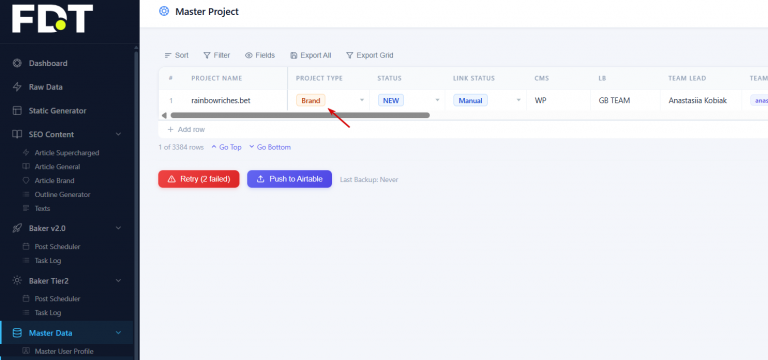
Task: Click the Baker Tier2 sun icon
Action: [x=17, y=281]
